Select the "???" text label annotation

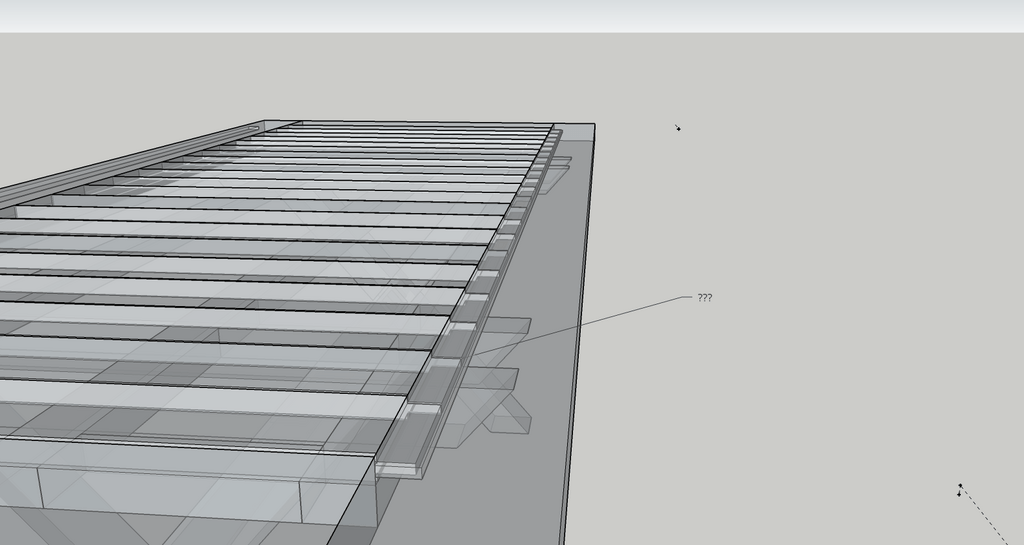click(705, 298)
